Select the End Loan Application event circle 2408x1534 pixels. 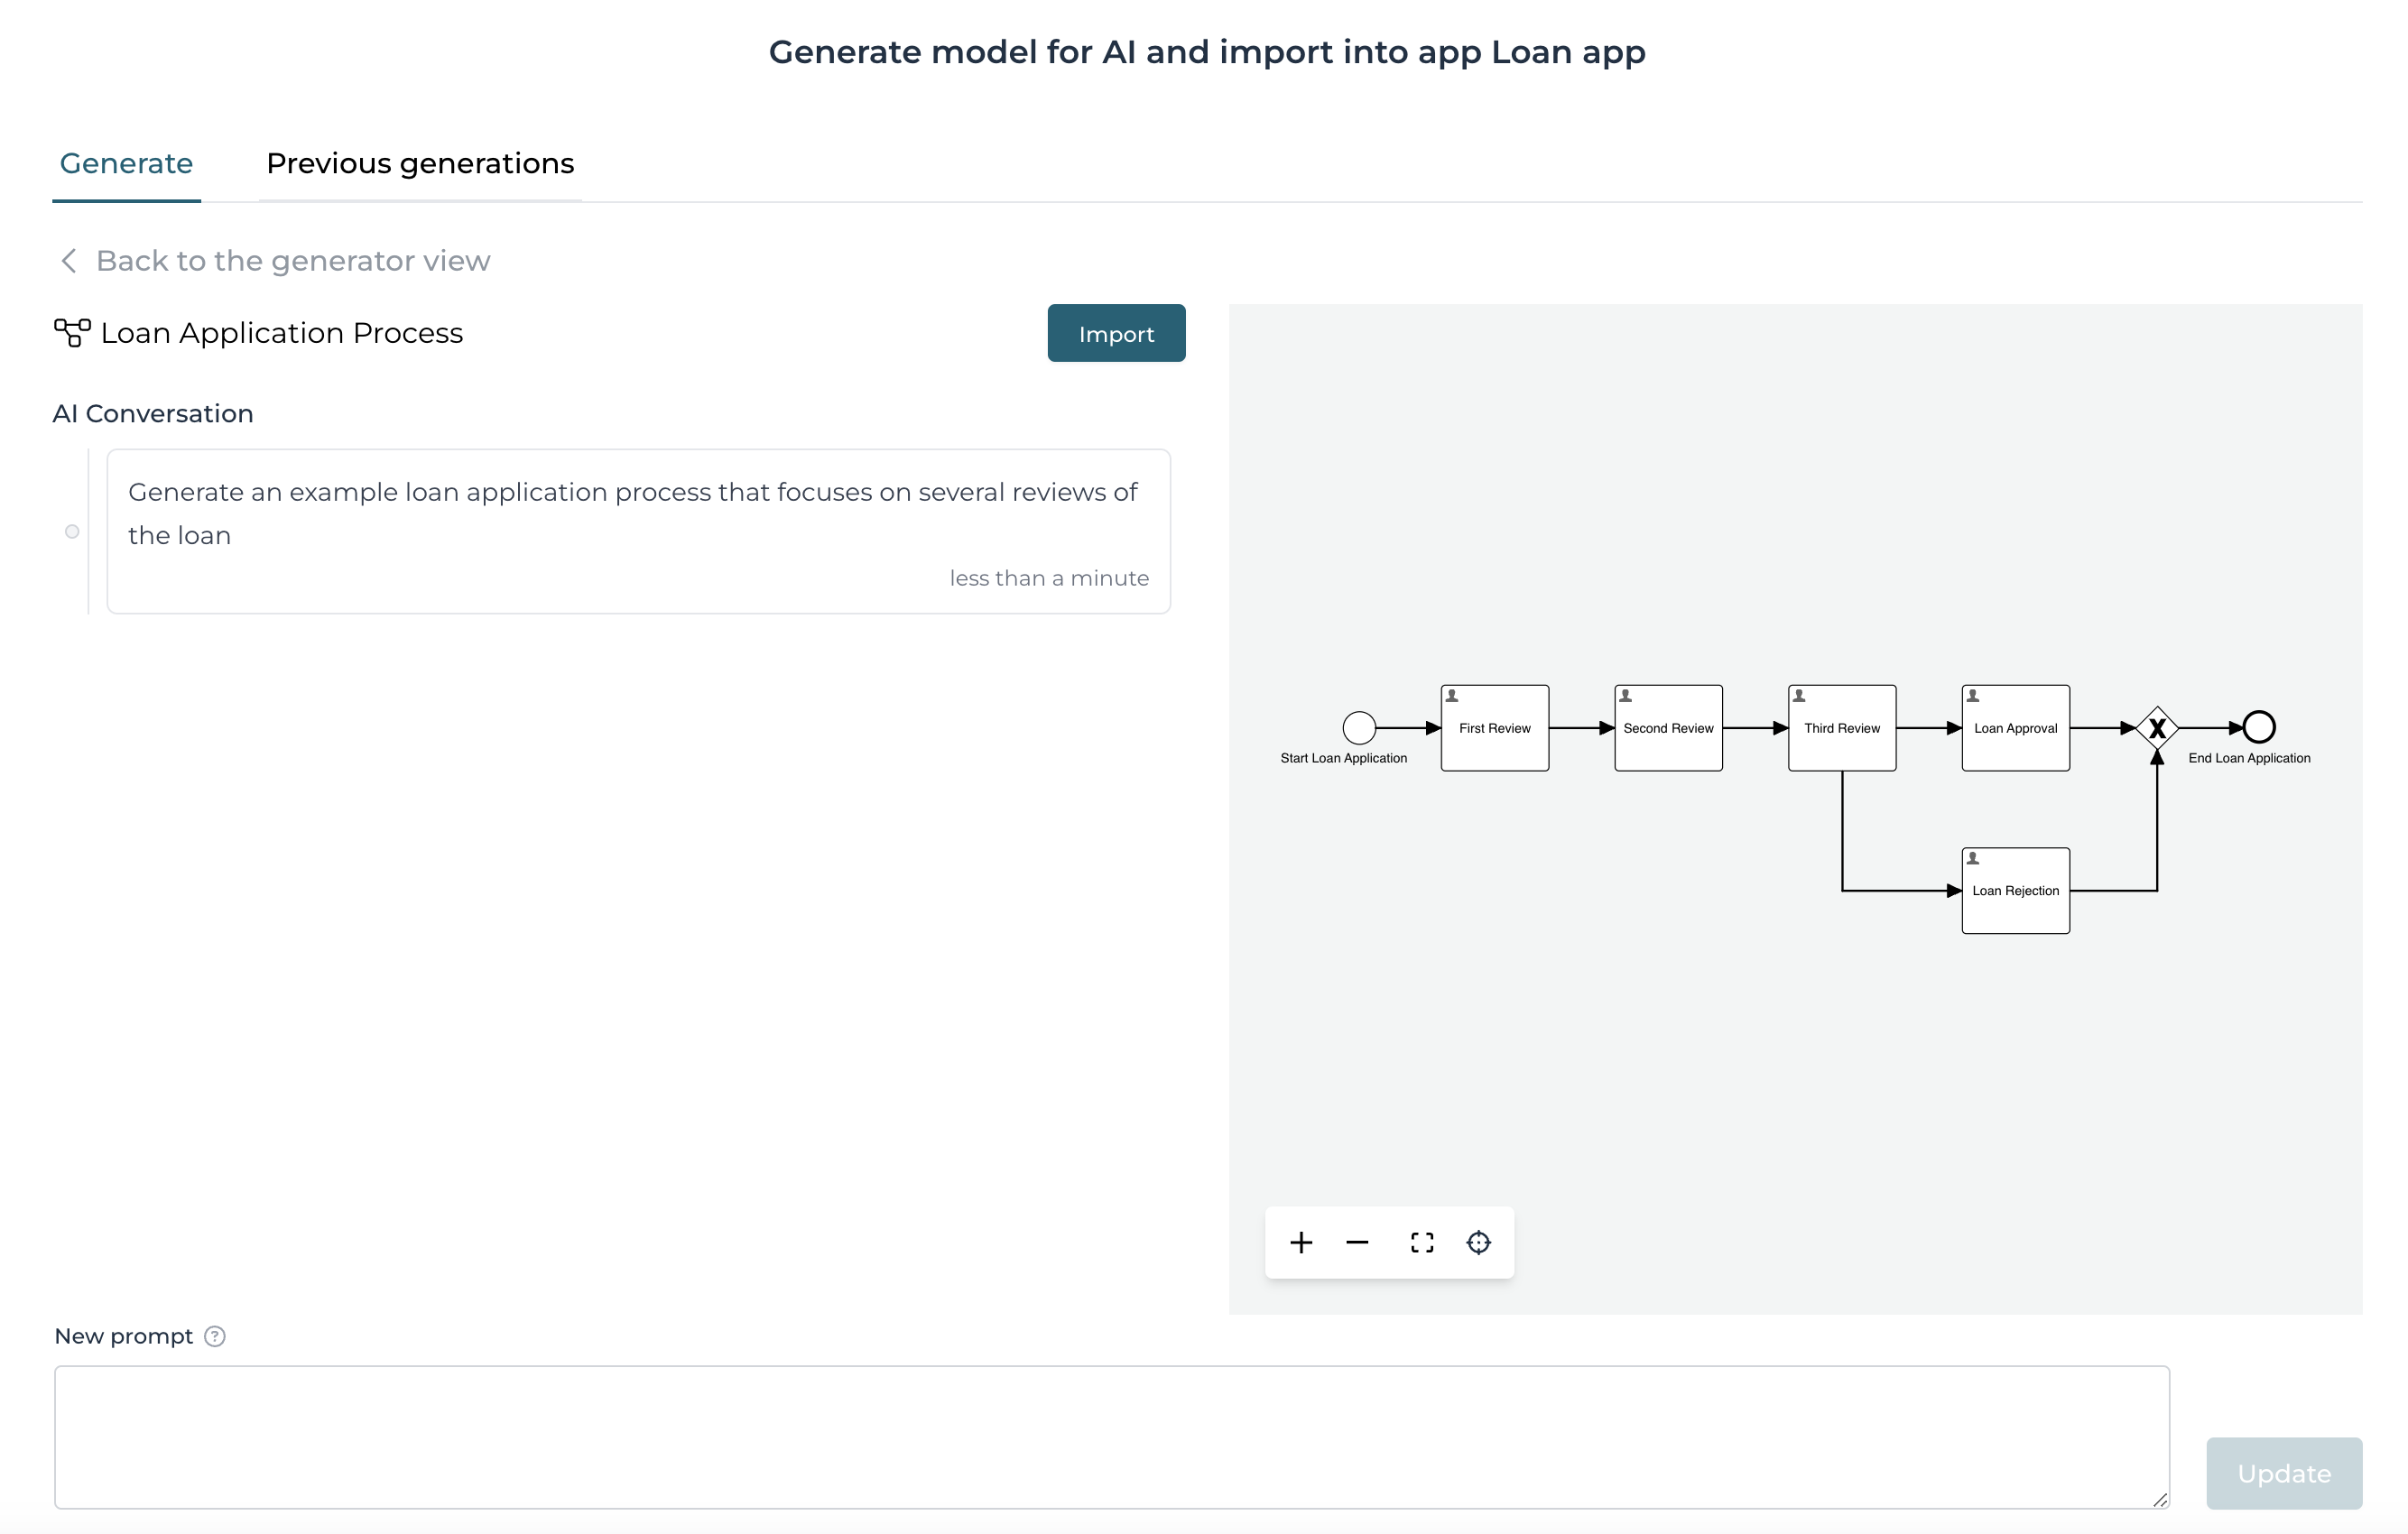coord(2259,727)
